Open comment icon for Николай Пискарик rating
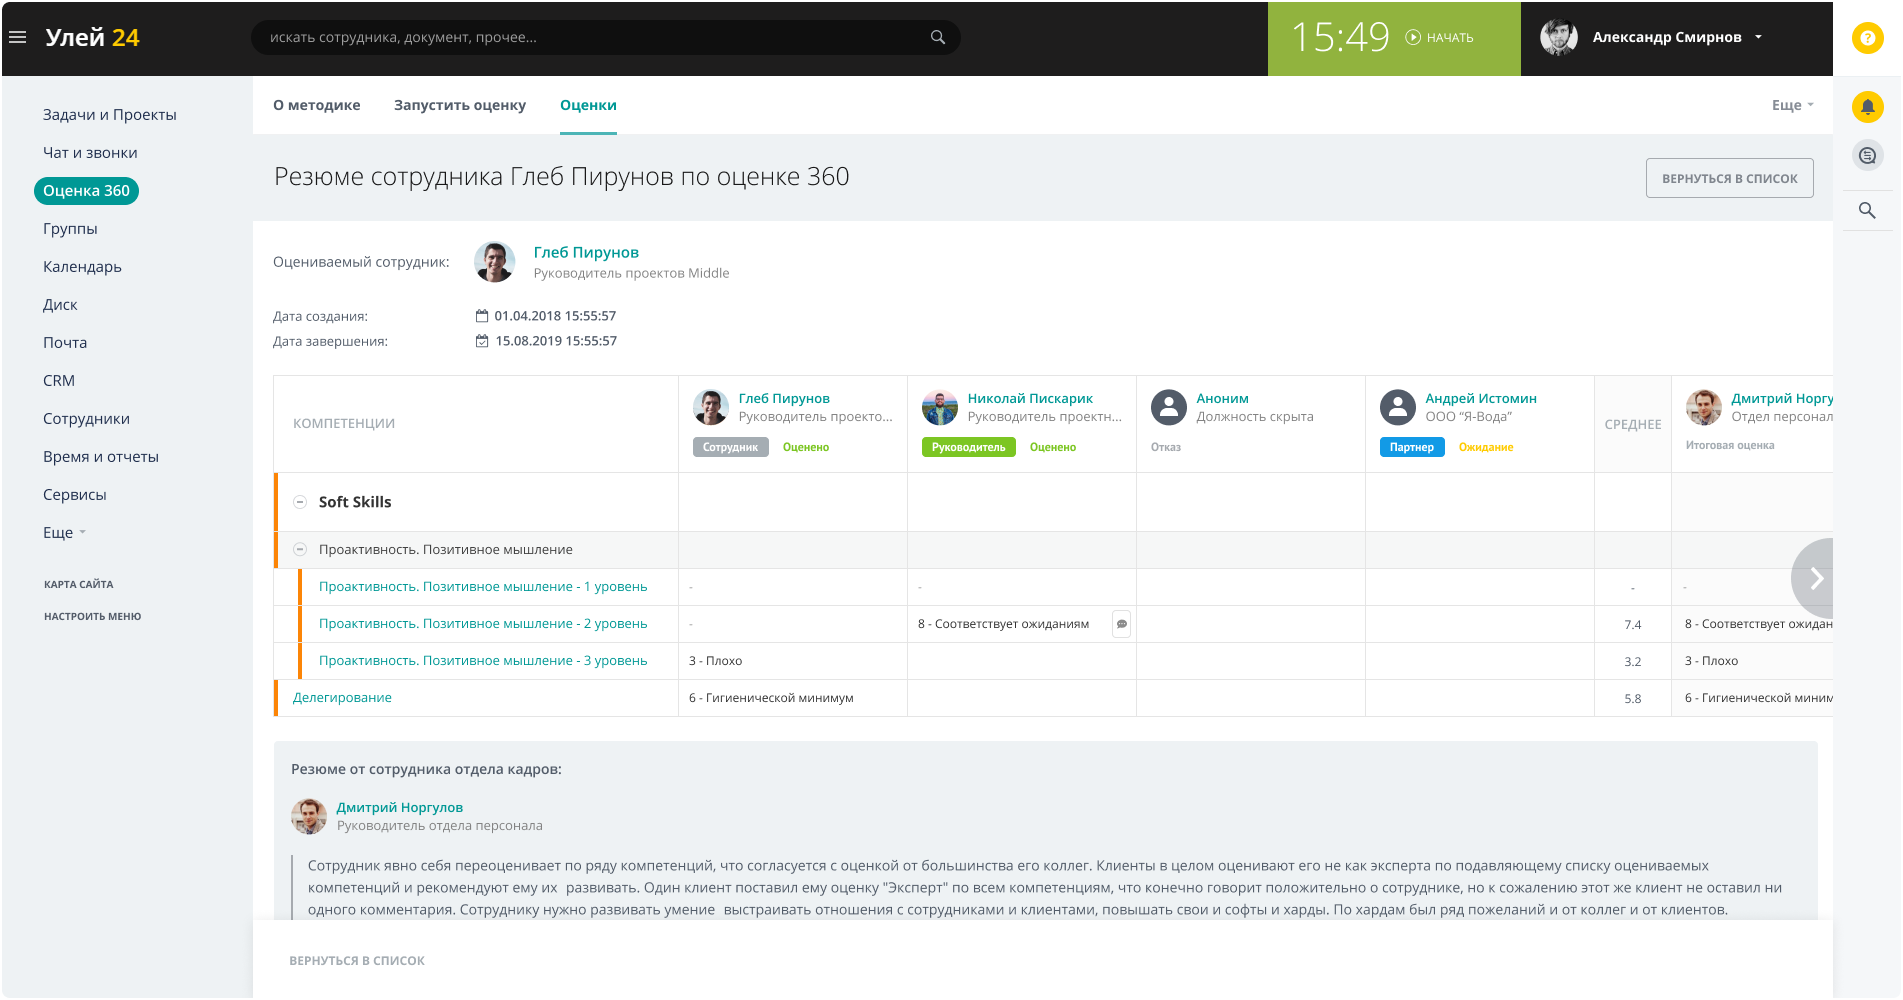The image size is (1903, 1000). click(1122, 624)
